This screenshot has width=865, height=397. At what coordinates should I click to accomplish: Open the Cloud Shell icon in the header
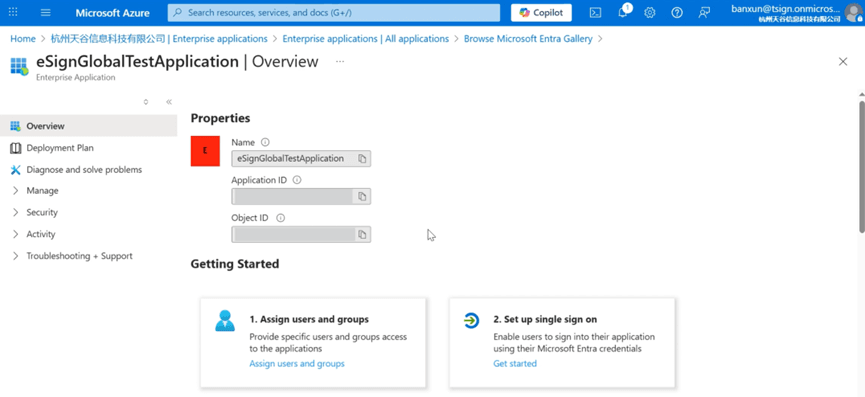coord(595,13)
